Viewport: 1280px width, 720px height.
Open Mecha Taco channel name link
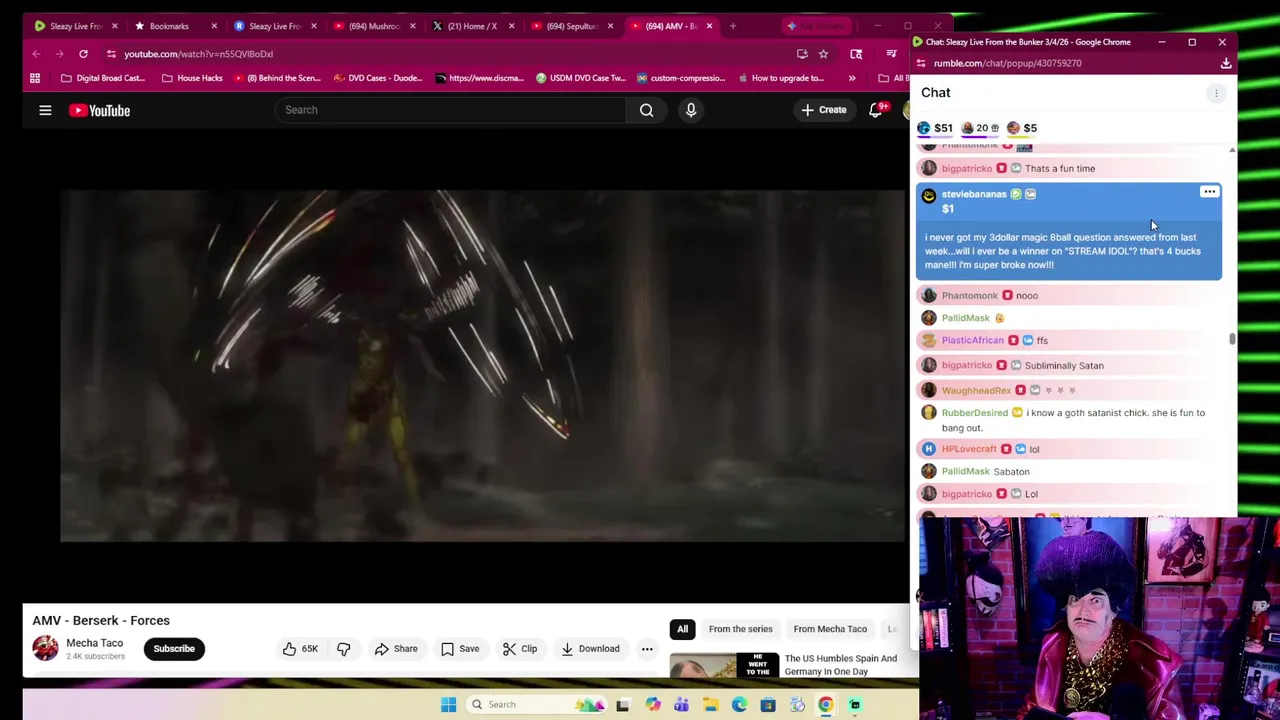(x=94, y=643)
